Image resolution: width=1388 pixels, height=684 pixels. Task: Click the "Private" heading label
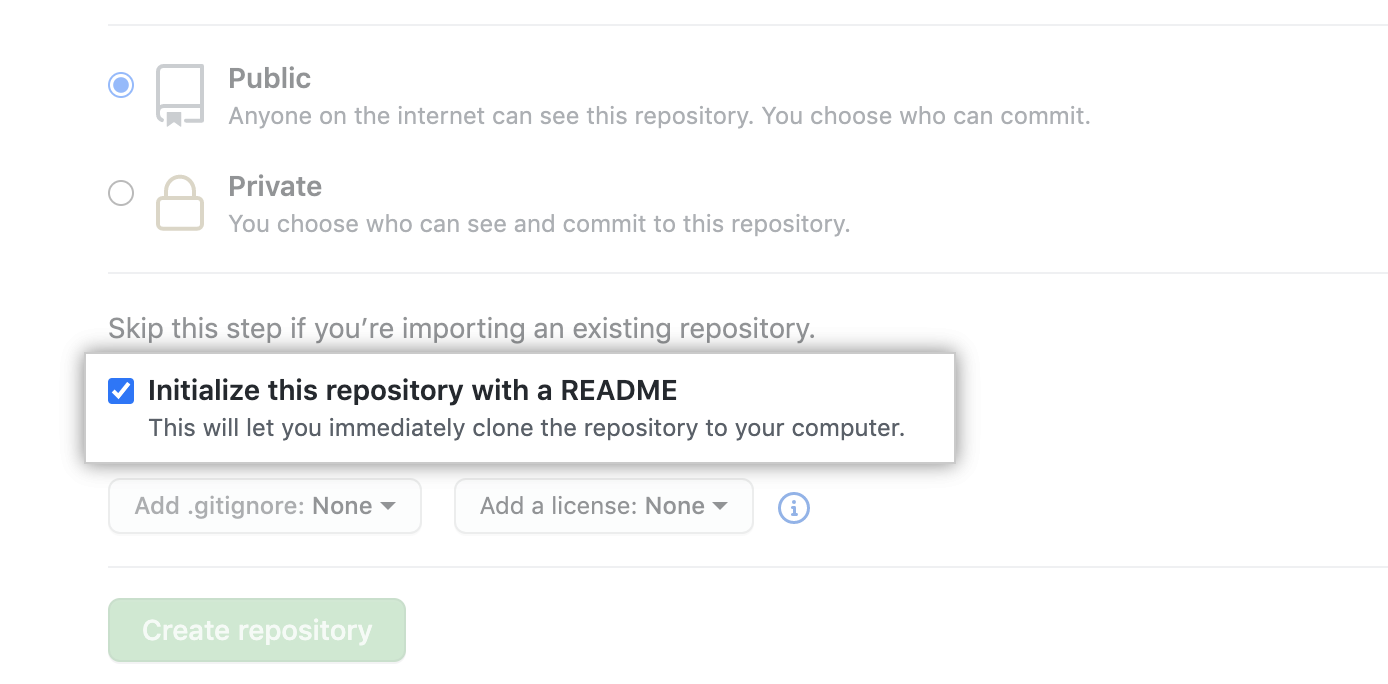(x=275, y=186)
